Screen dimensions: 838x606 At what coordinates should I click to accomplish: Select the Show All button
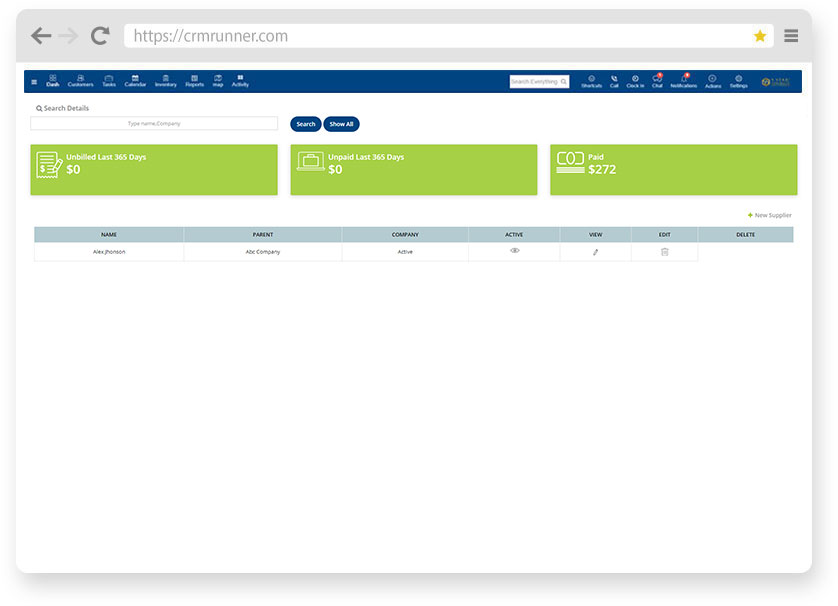pyautogui.click(x=341, y=124)
